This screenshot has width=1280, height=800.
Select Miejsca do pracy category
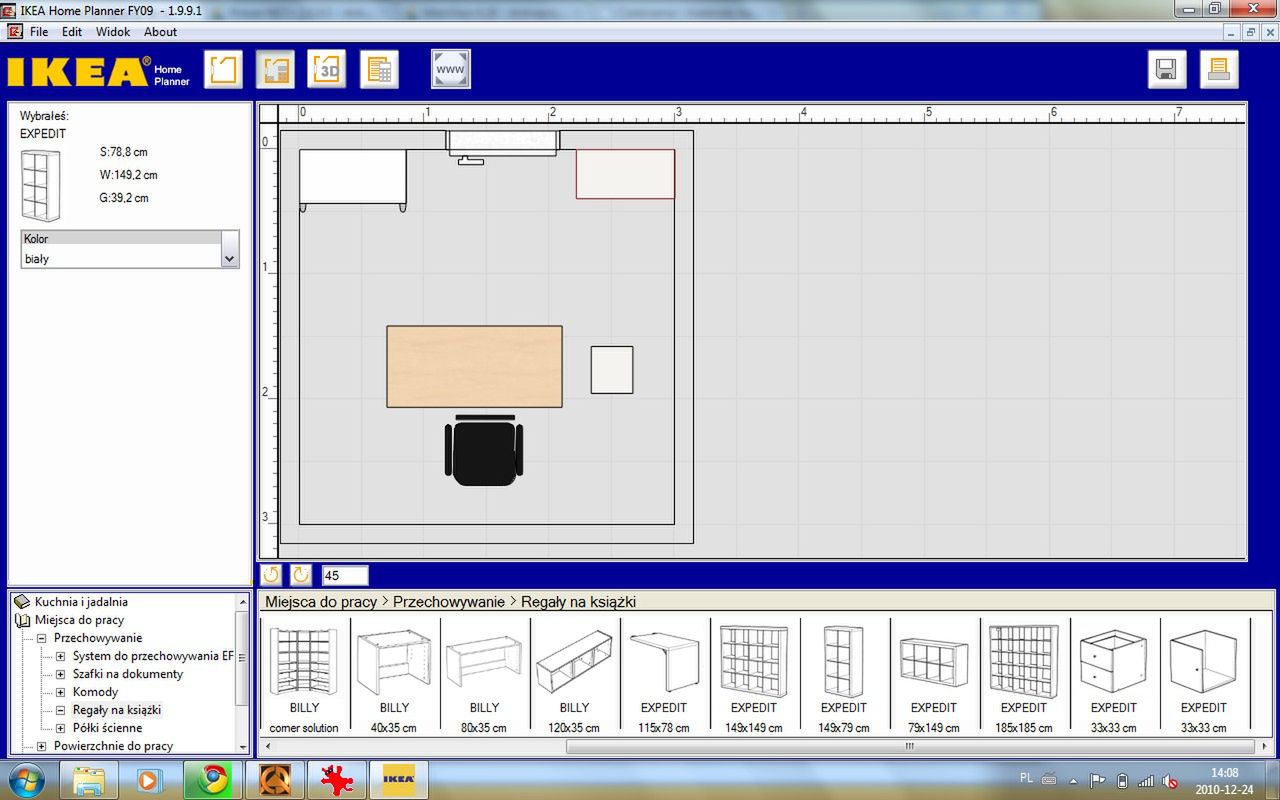tap(79, 620)
